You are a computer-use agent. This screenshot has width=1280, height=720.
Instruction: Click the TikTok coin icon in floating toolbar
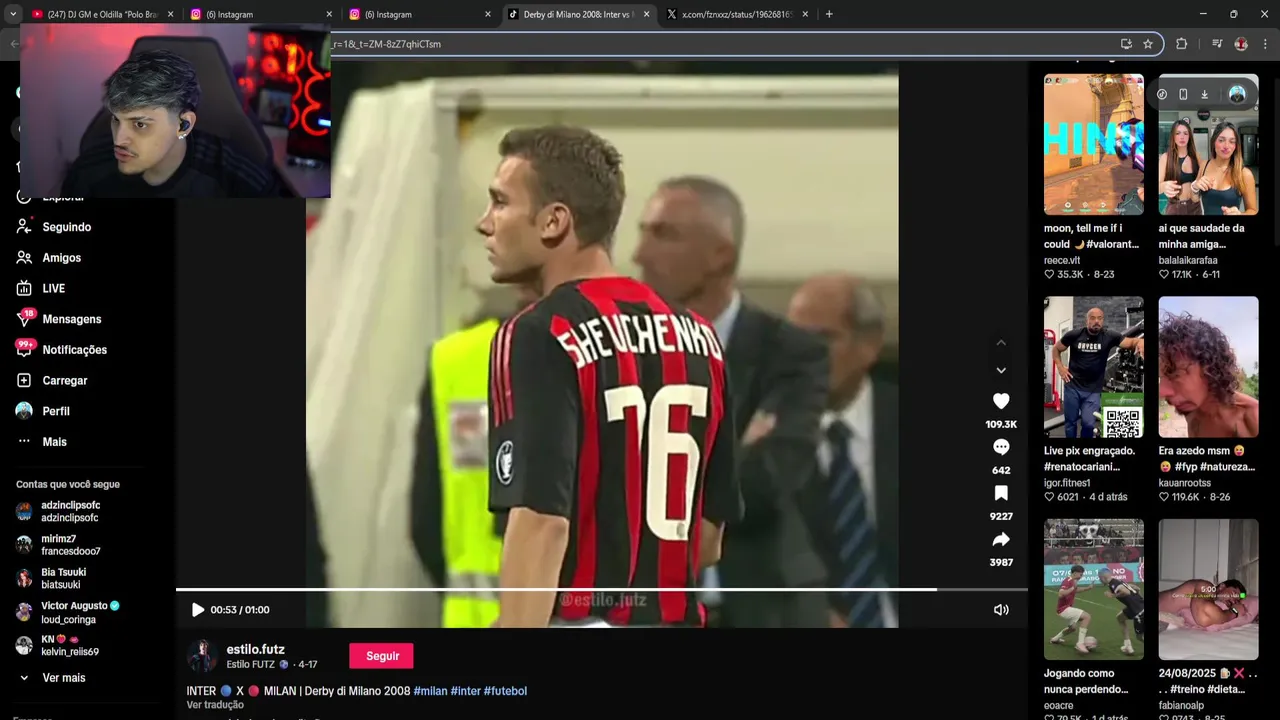click(1162, 94)
